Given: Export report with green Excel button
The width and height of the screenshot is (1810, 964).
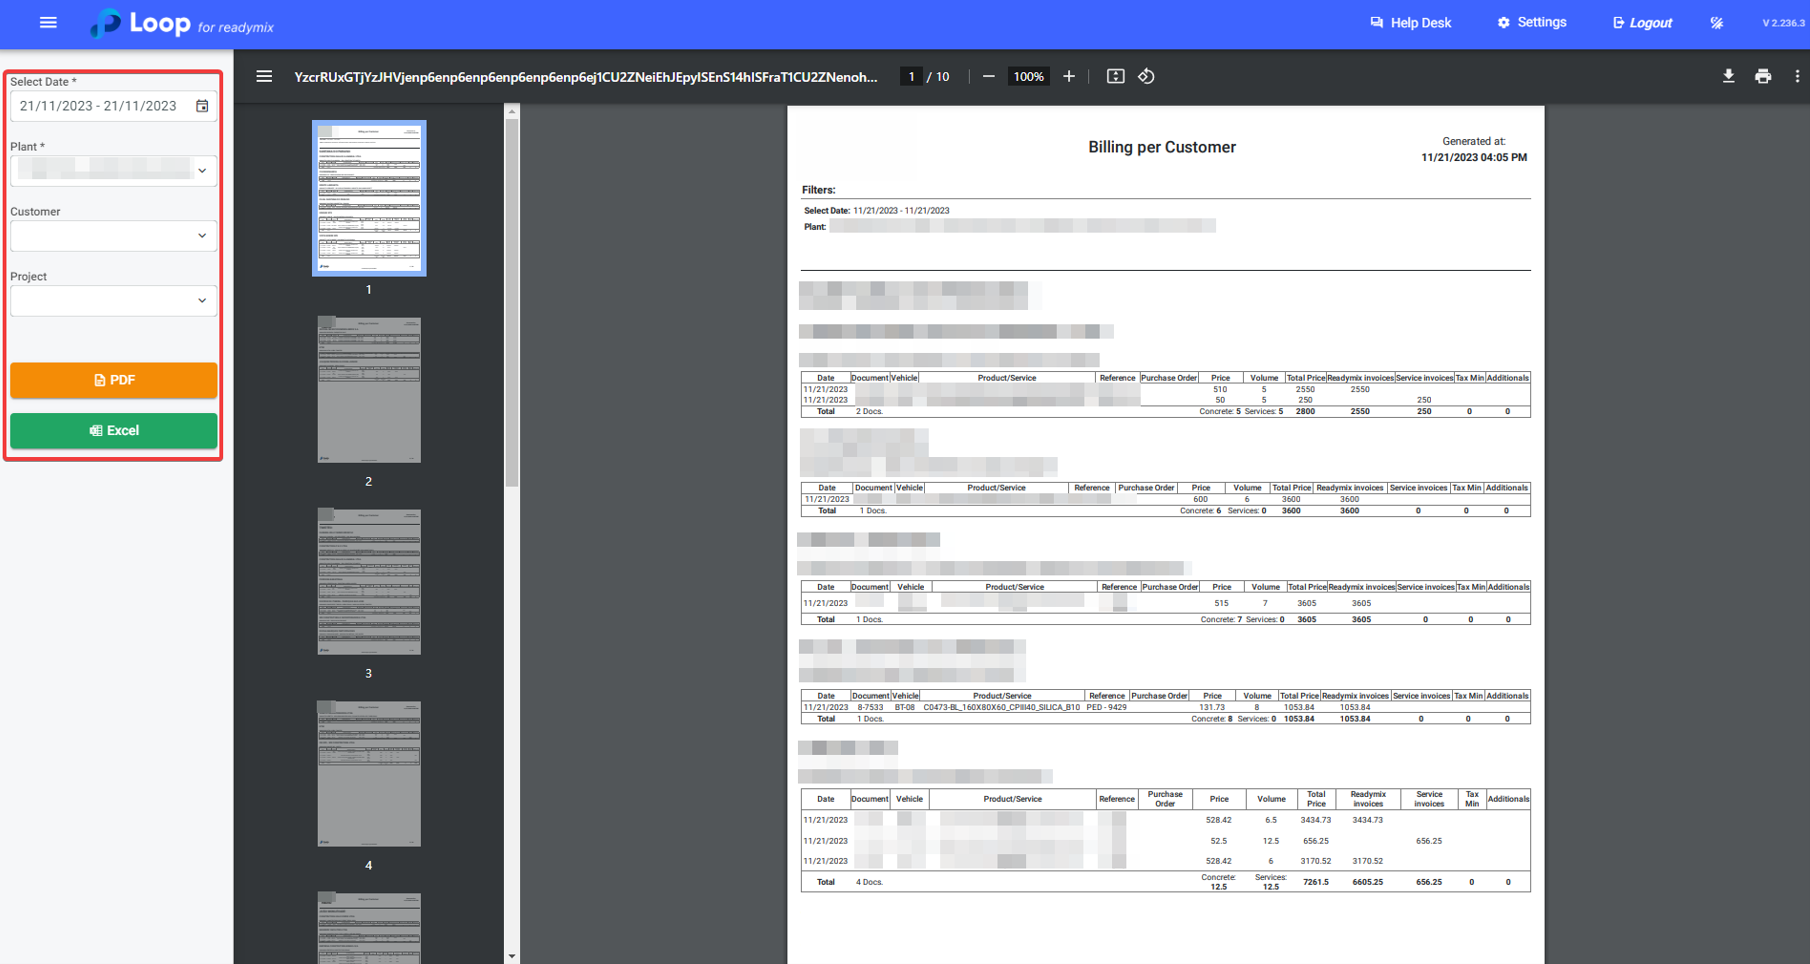Looking at the screenshot, I should coord(114,431).
